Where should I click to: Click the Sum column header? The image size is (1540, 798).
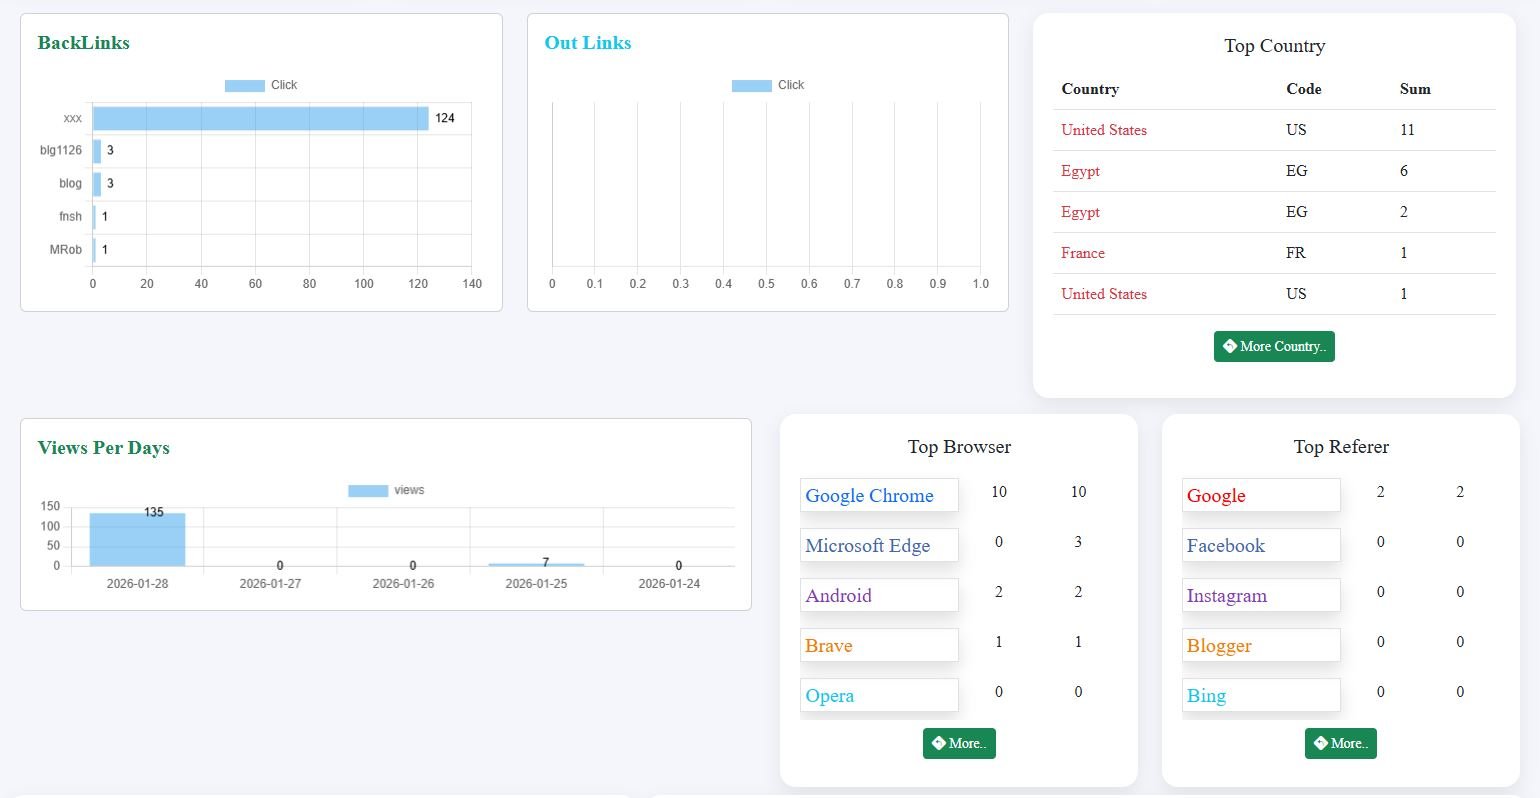coord(1415,89)
